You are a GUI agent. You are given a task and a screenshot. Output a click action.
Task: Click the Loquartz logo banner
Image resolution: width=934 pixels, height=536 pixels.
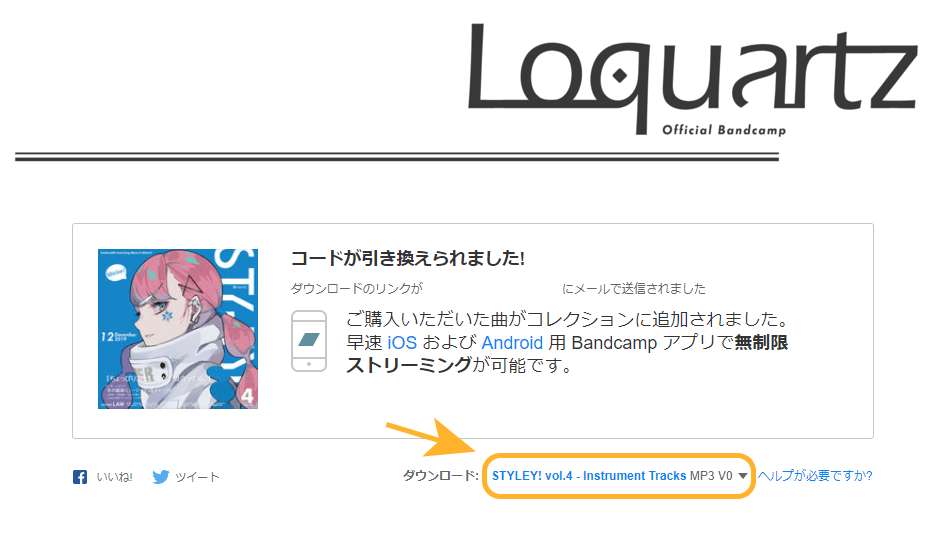691,77
